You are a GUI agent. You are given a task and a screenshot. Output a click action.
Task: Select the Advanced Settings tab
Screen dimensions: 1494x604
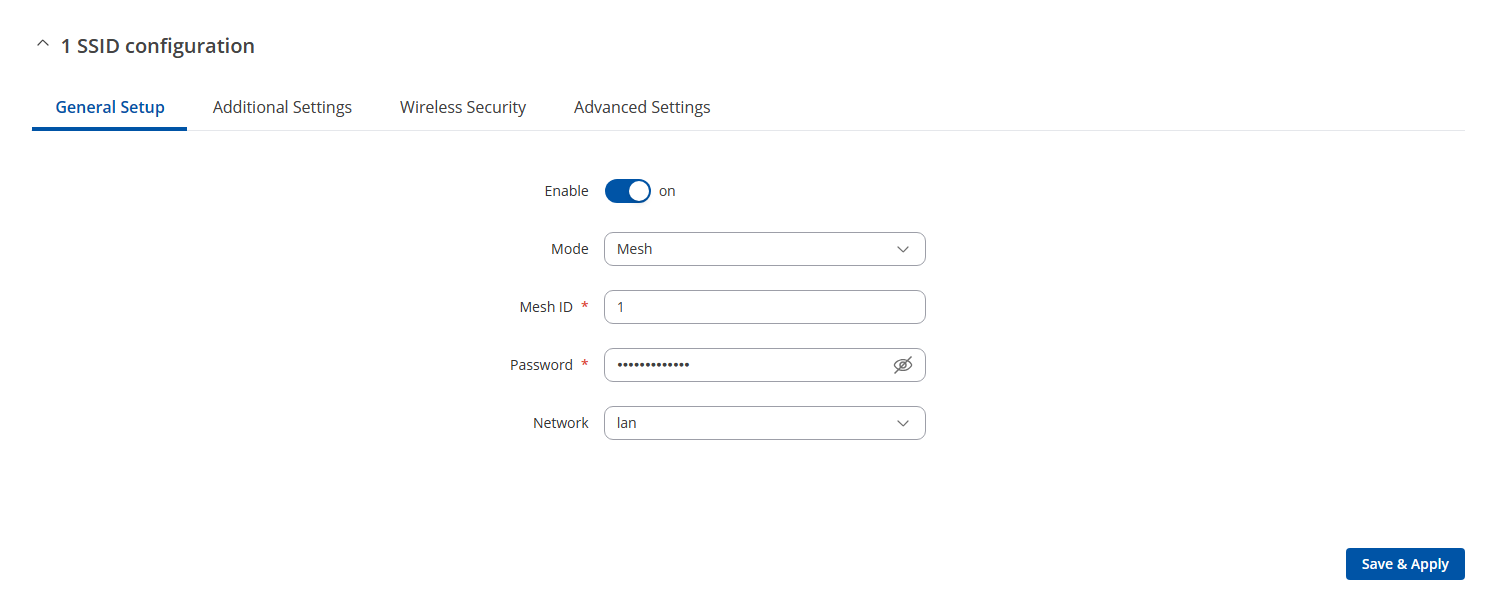tap(642, 107)
